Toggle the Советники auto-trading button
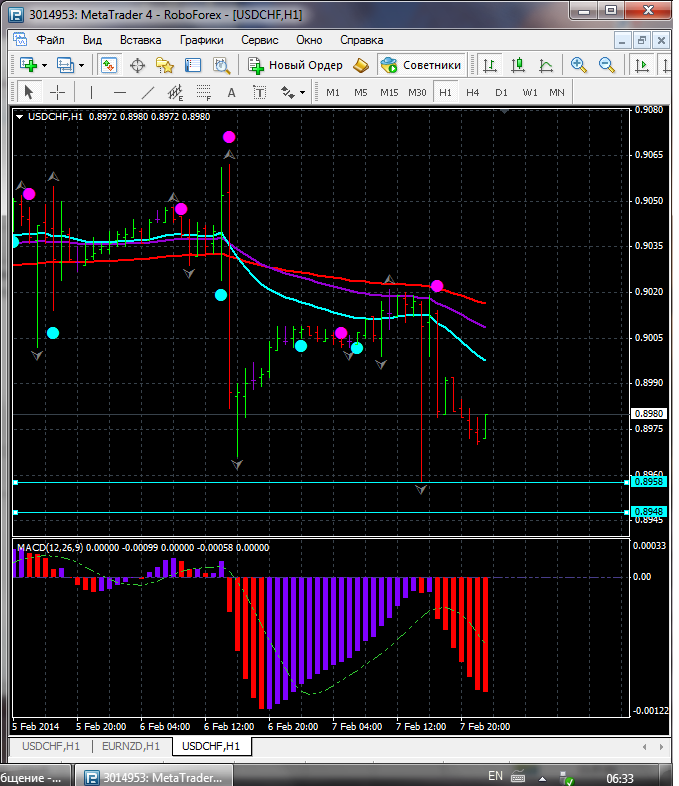 click(x=421, y=65)
